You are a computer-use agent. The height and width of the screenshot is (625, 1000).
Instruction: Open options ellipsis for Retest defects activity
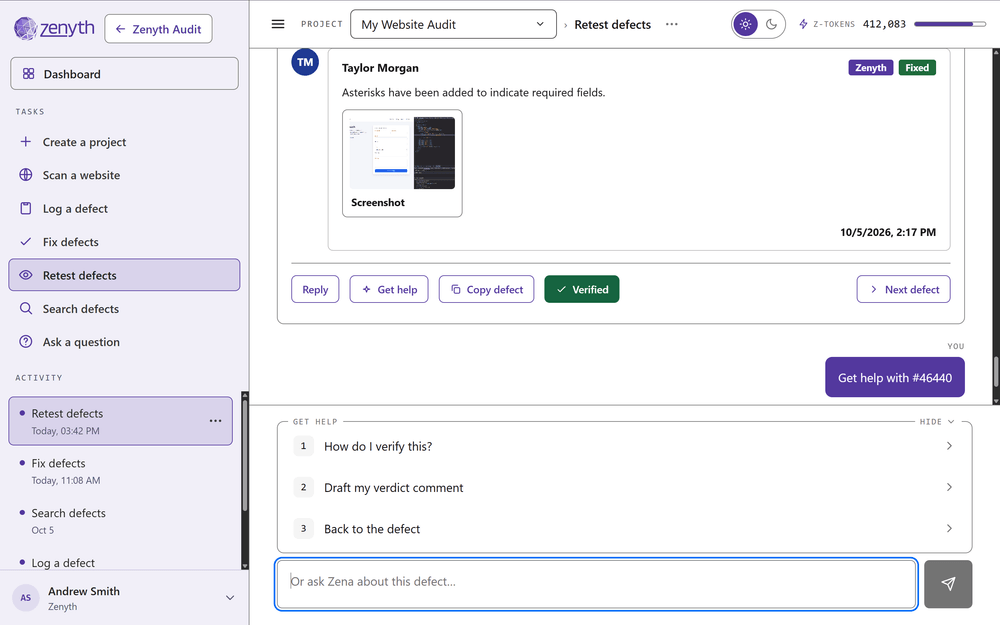tap(216, 421)
